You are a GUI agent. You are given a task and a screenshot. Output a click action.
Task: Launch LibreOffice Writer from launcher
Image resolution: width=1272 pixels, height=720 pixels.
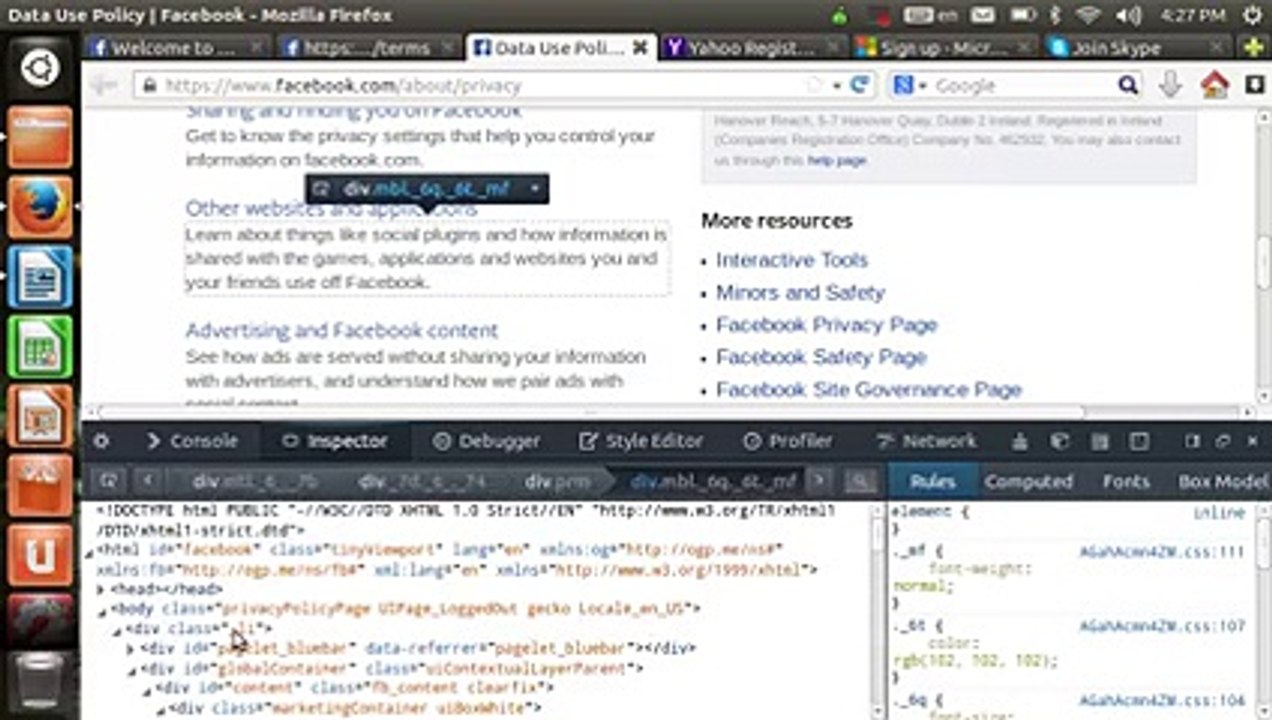(x=40, y=277)
